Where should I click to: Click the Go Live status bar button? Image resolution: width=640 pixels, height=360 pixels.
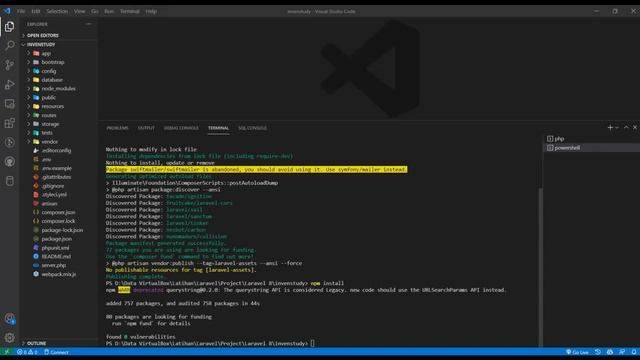click(578, 352)
